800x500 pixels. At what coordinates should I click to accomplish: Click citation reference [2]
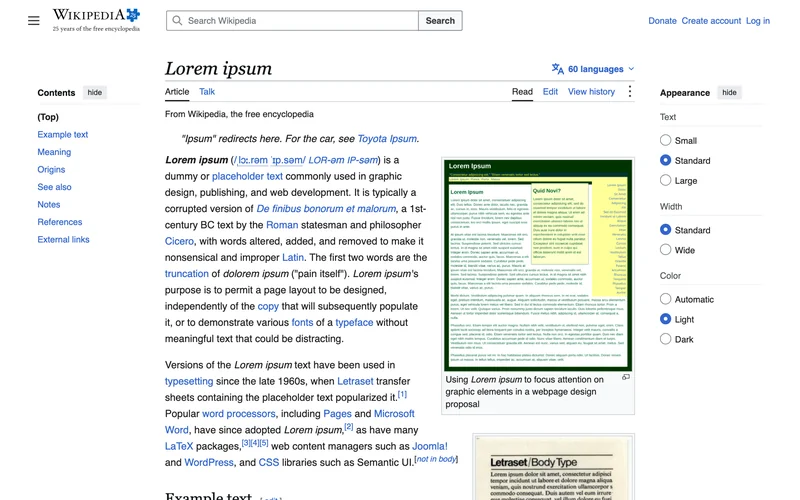pos(348,427)
